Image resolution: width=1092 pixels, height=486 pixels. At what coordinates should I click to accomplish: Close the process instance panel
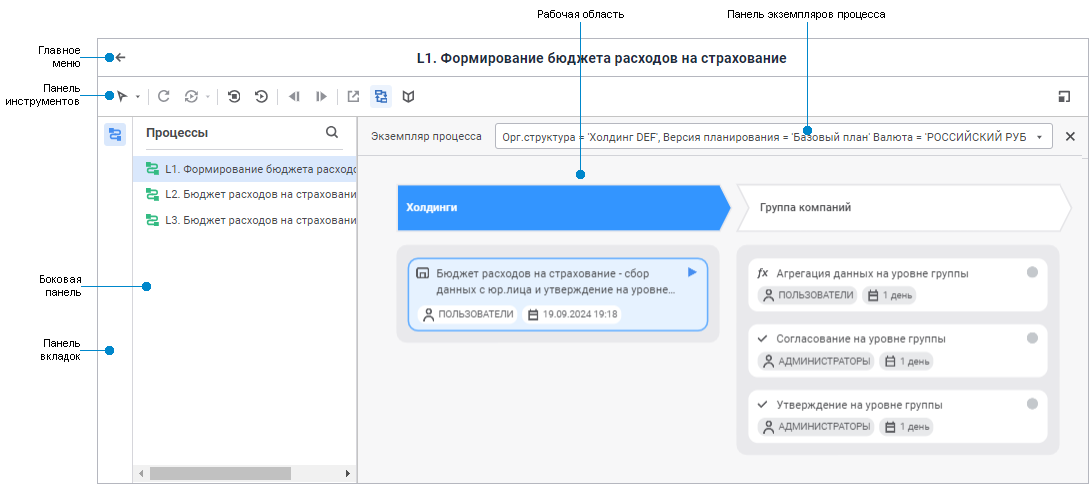pyautogui.click(x=1070, y=136)
